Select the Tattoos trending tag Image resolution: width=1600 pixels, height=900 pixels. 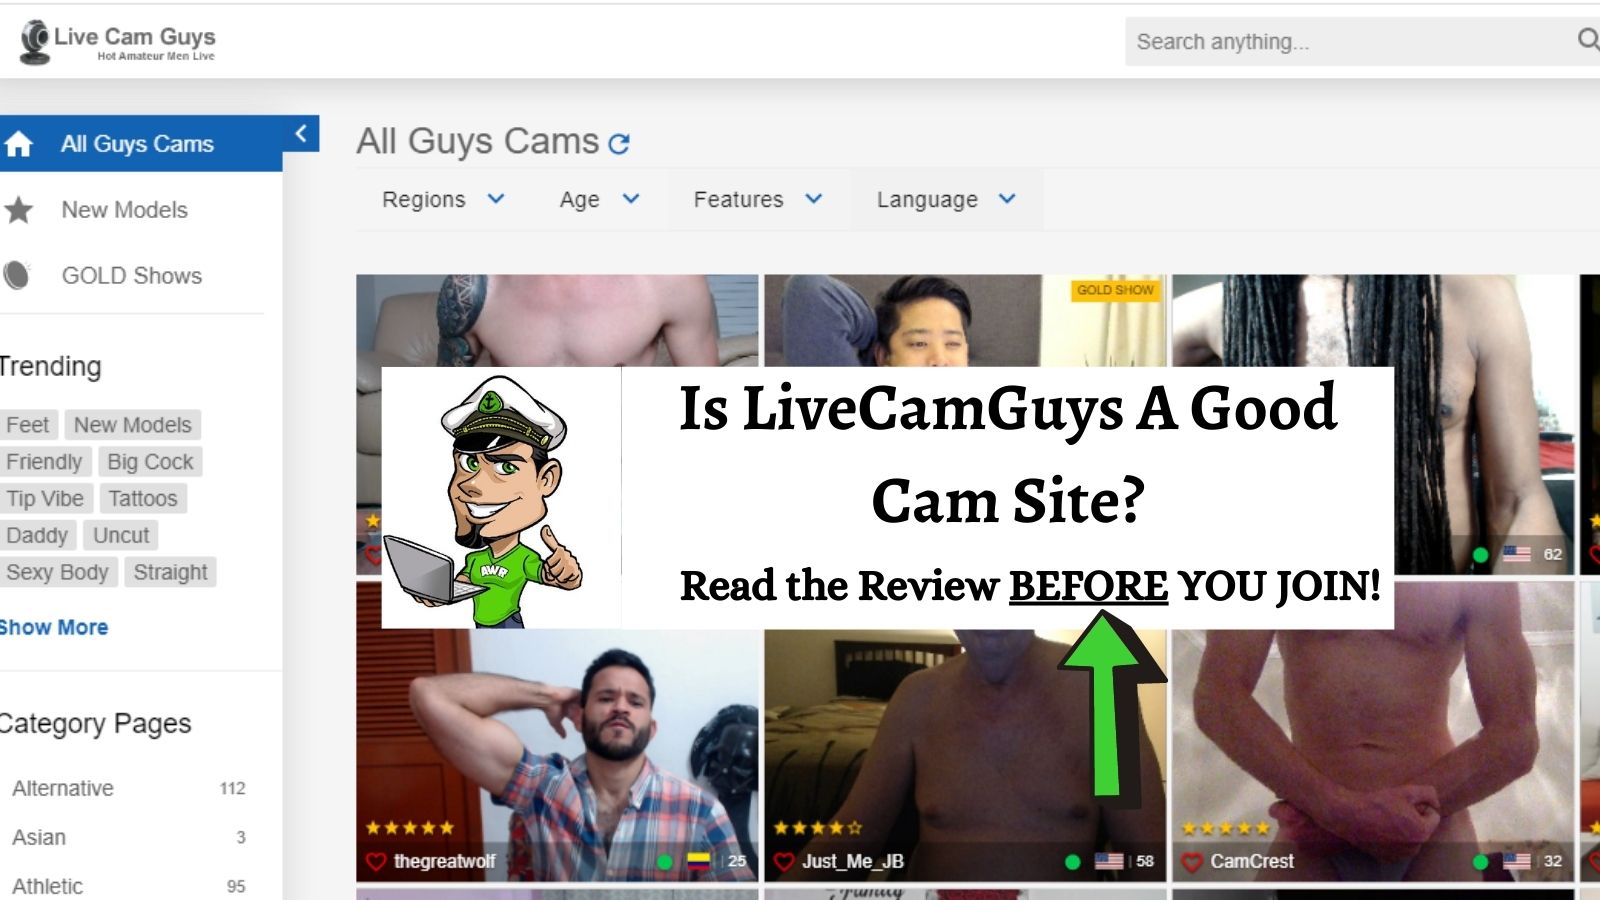pyautogui.click(x=142, y=498)
